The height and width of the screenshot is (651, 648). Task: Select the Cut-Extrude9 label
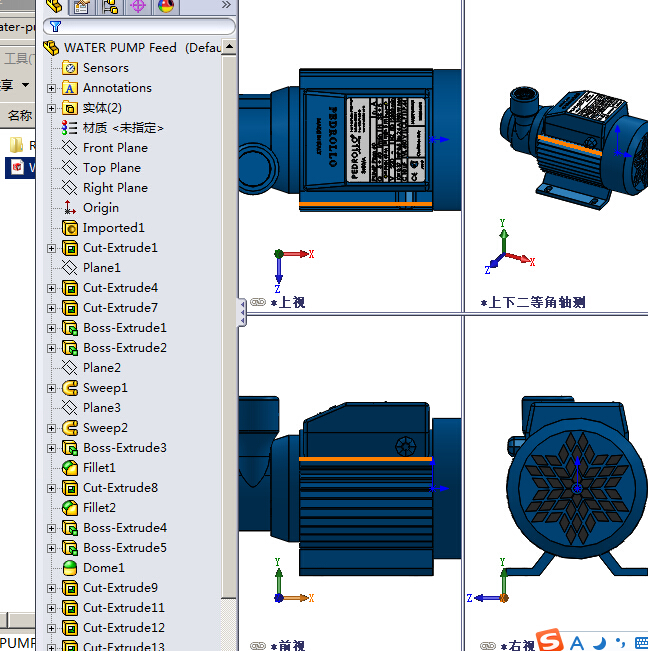click(120, 587)
